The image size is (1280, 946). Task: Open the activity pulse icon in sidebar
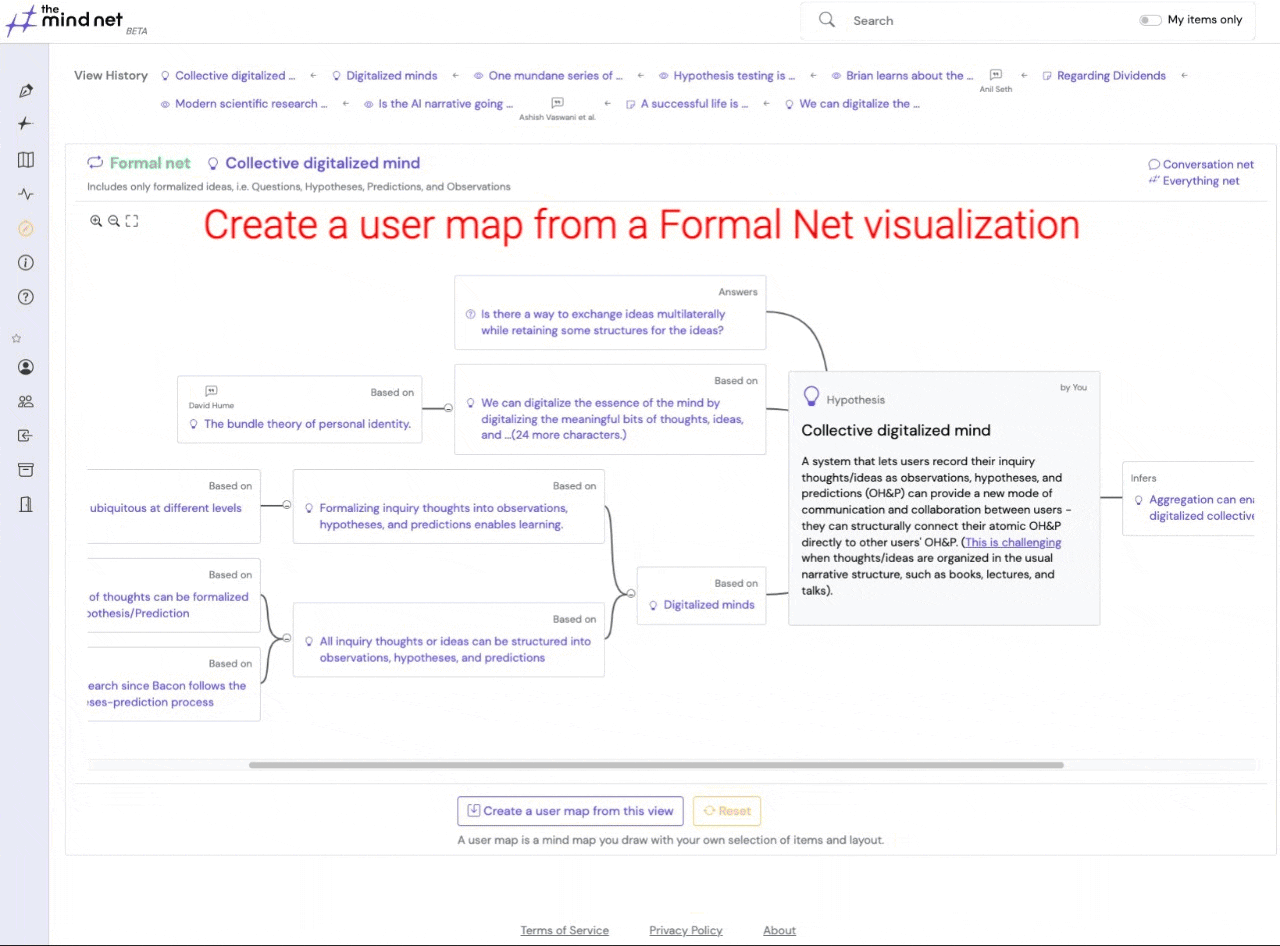pyautogui.click(x=26, y=194)
